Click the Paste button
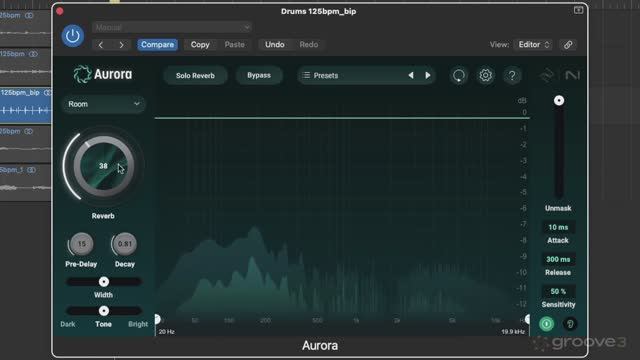The height and width of the screenshot is (360, 640). (234, 44)
